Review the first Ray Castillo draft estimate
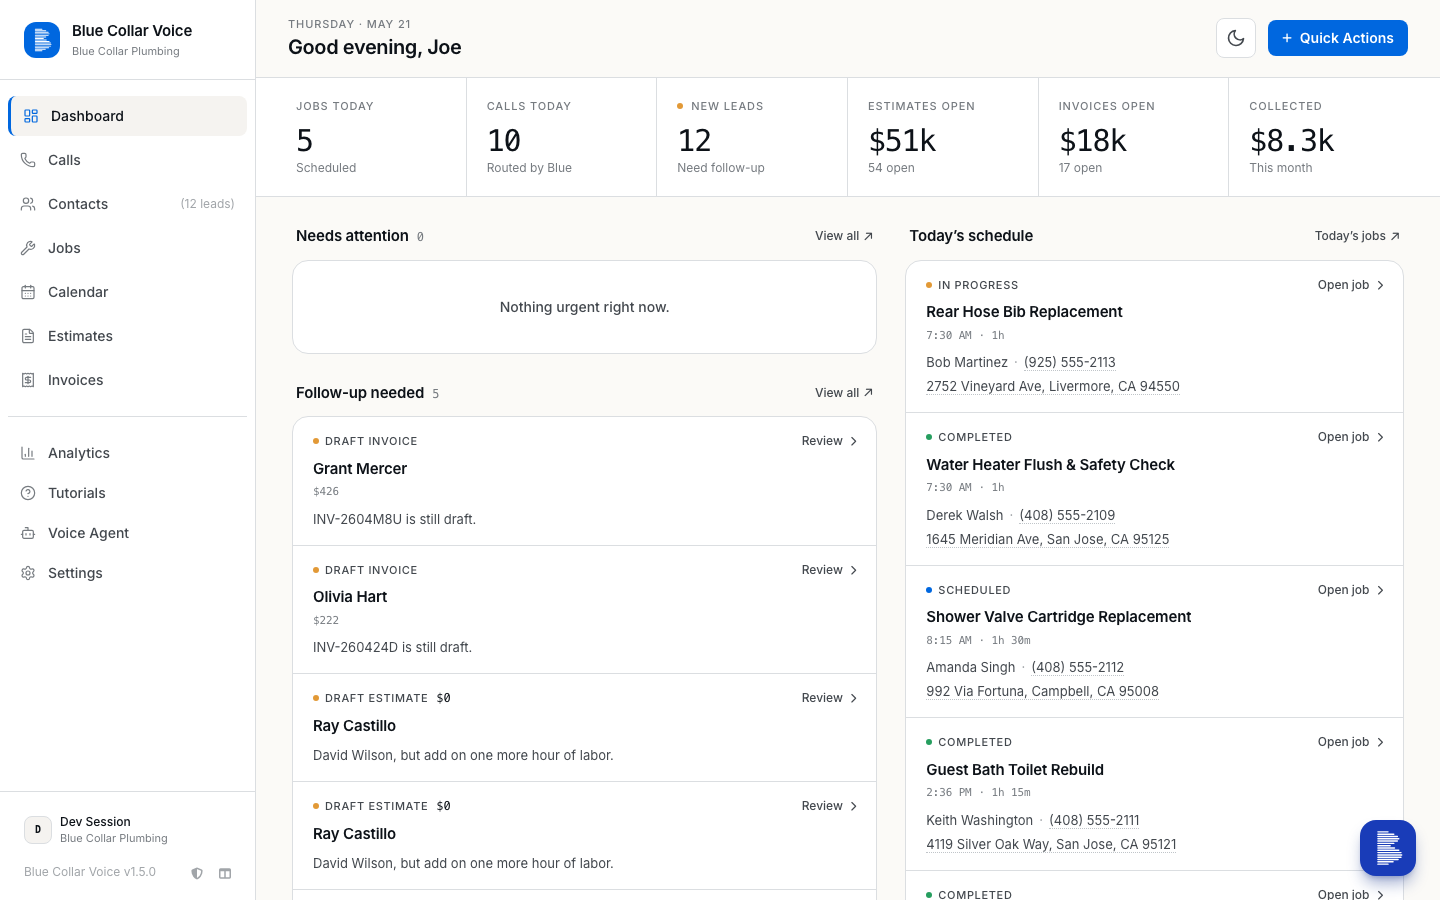The image size is (1440, 900). tap(829, 698)
